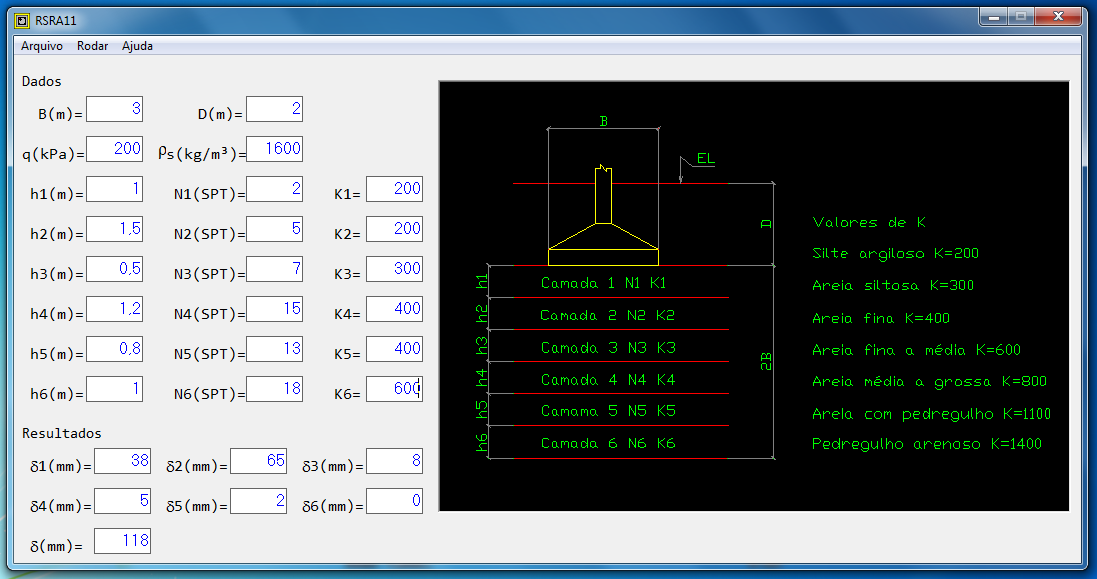Image resolution: width=1097 pixels, height=579 pixels.
Task: Click the 2B depth label in diagram
Action: coord(766,362)
